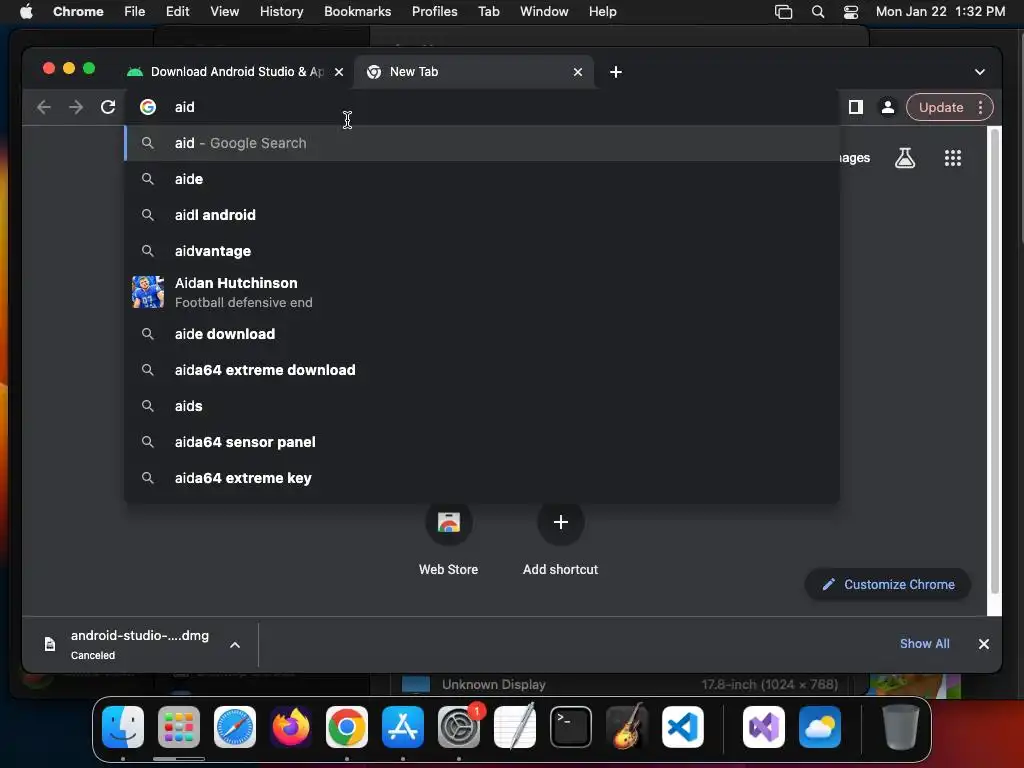
Task: Open the Apple menu
Action: click(x=26, y=12)
